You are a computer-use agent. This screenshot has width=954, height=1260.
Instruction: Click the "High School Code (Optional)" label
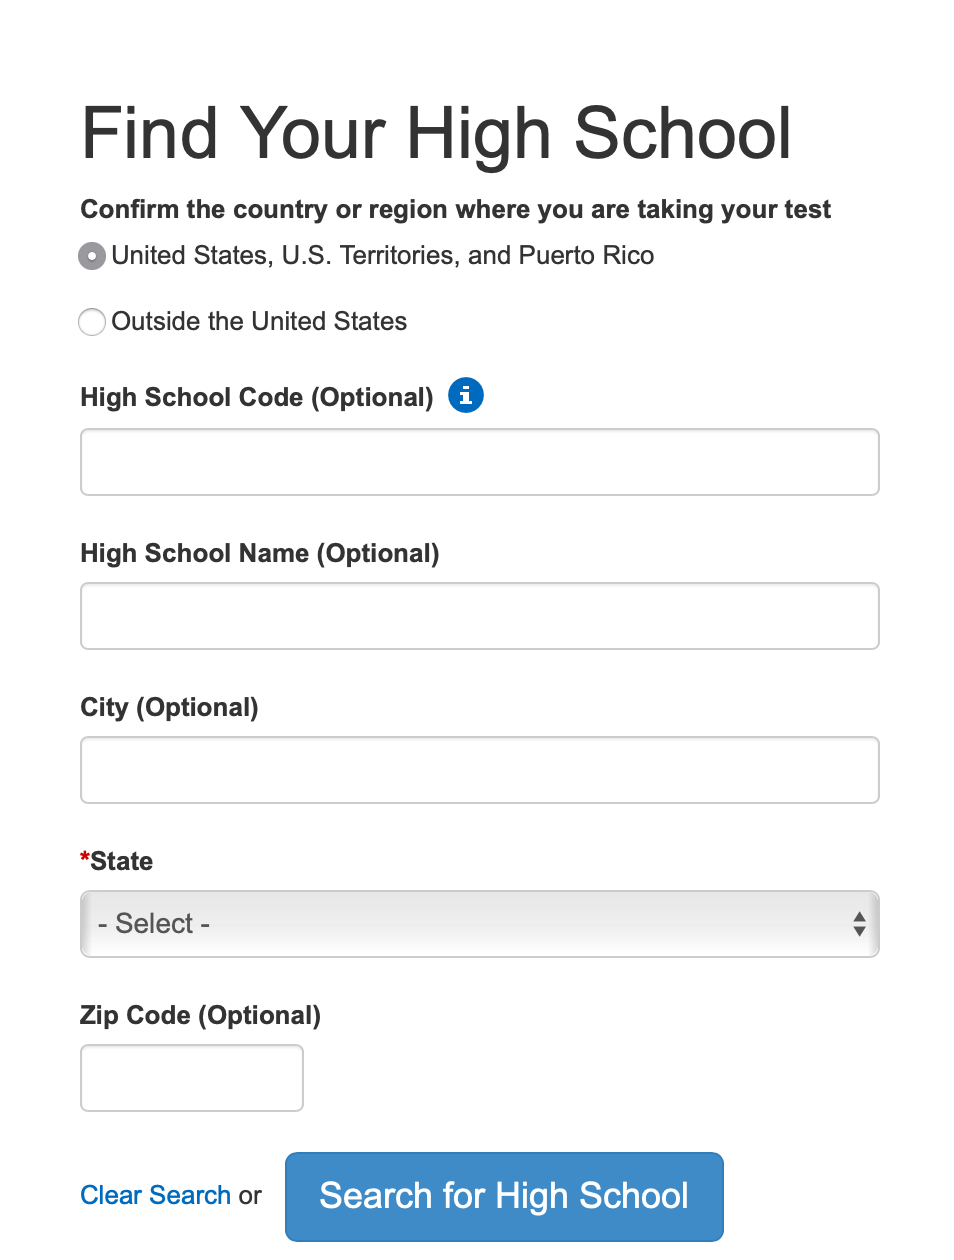(257, 398)
